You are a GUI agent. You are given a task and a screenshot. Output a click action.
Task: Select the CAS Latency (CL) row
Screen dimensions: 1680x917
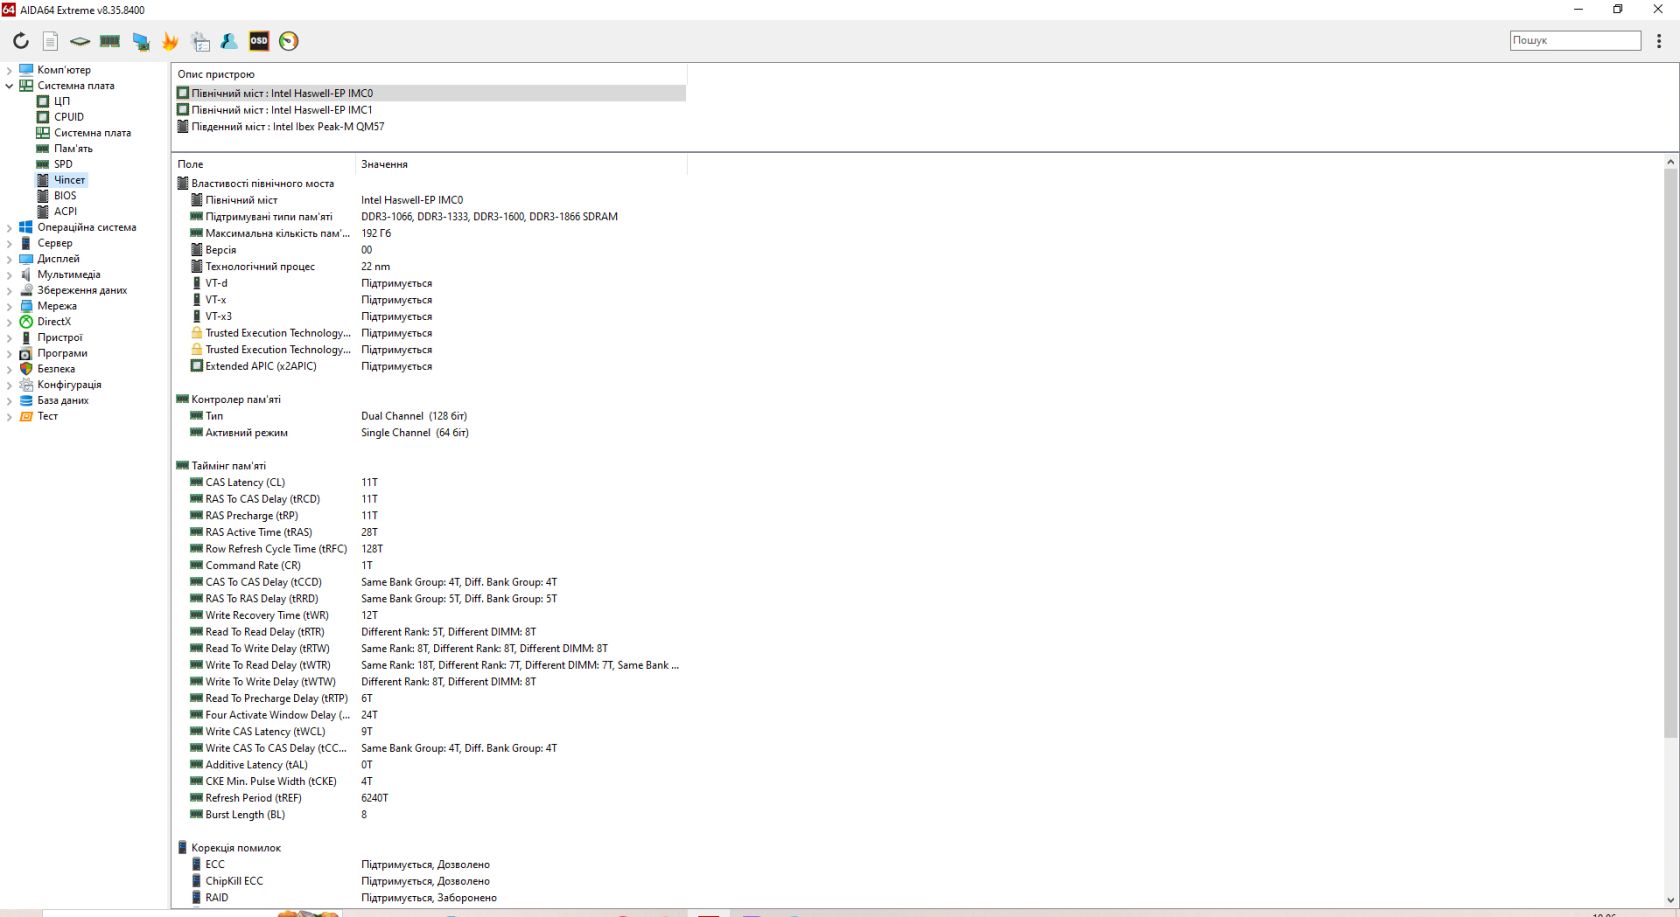pos(430,482)
